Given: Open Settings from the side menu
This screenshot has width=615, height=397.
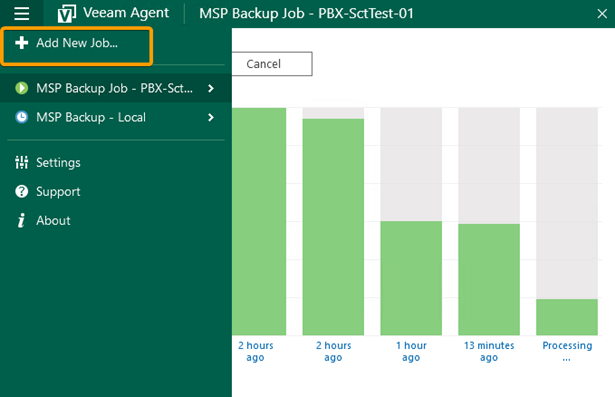Looking at the screenshot, I should pos(58,162).
